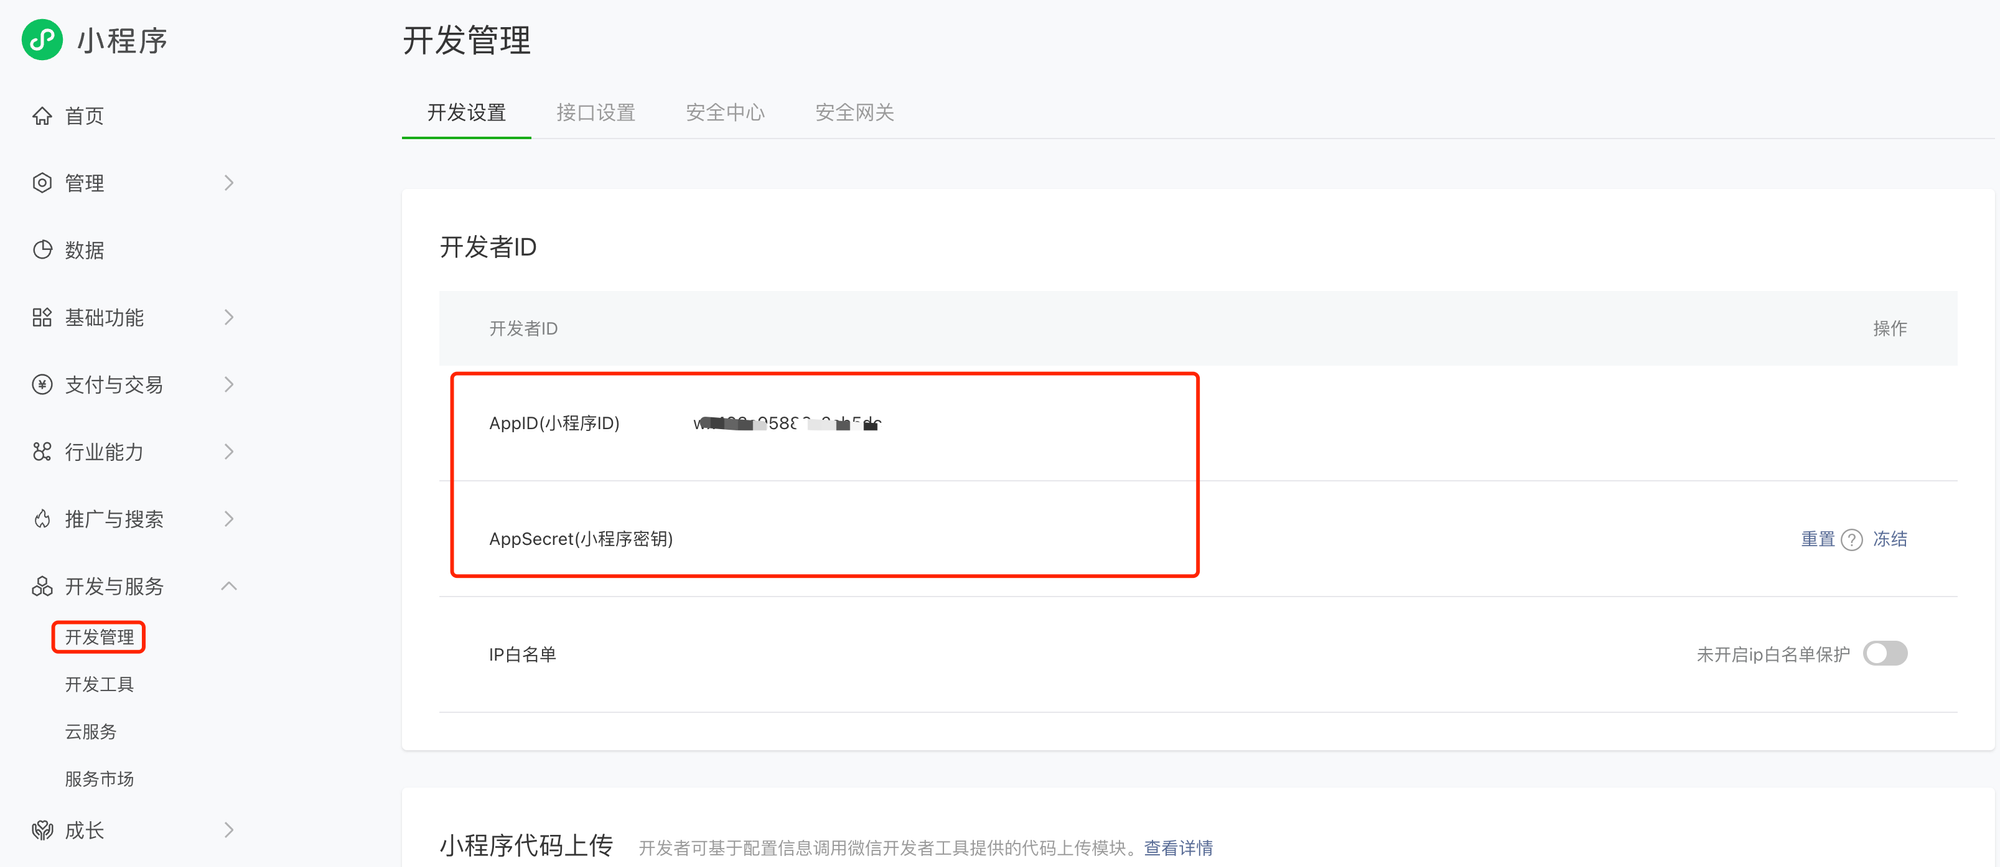The height and width of the screenshot is (867, 2000).
Task: Go to 首页 in the sidebar
Action: [x=84, y=116]
